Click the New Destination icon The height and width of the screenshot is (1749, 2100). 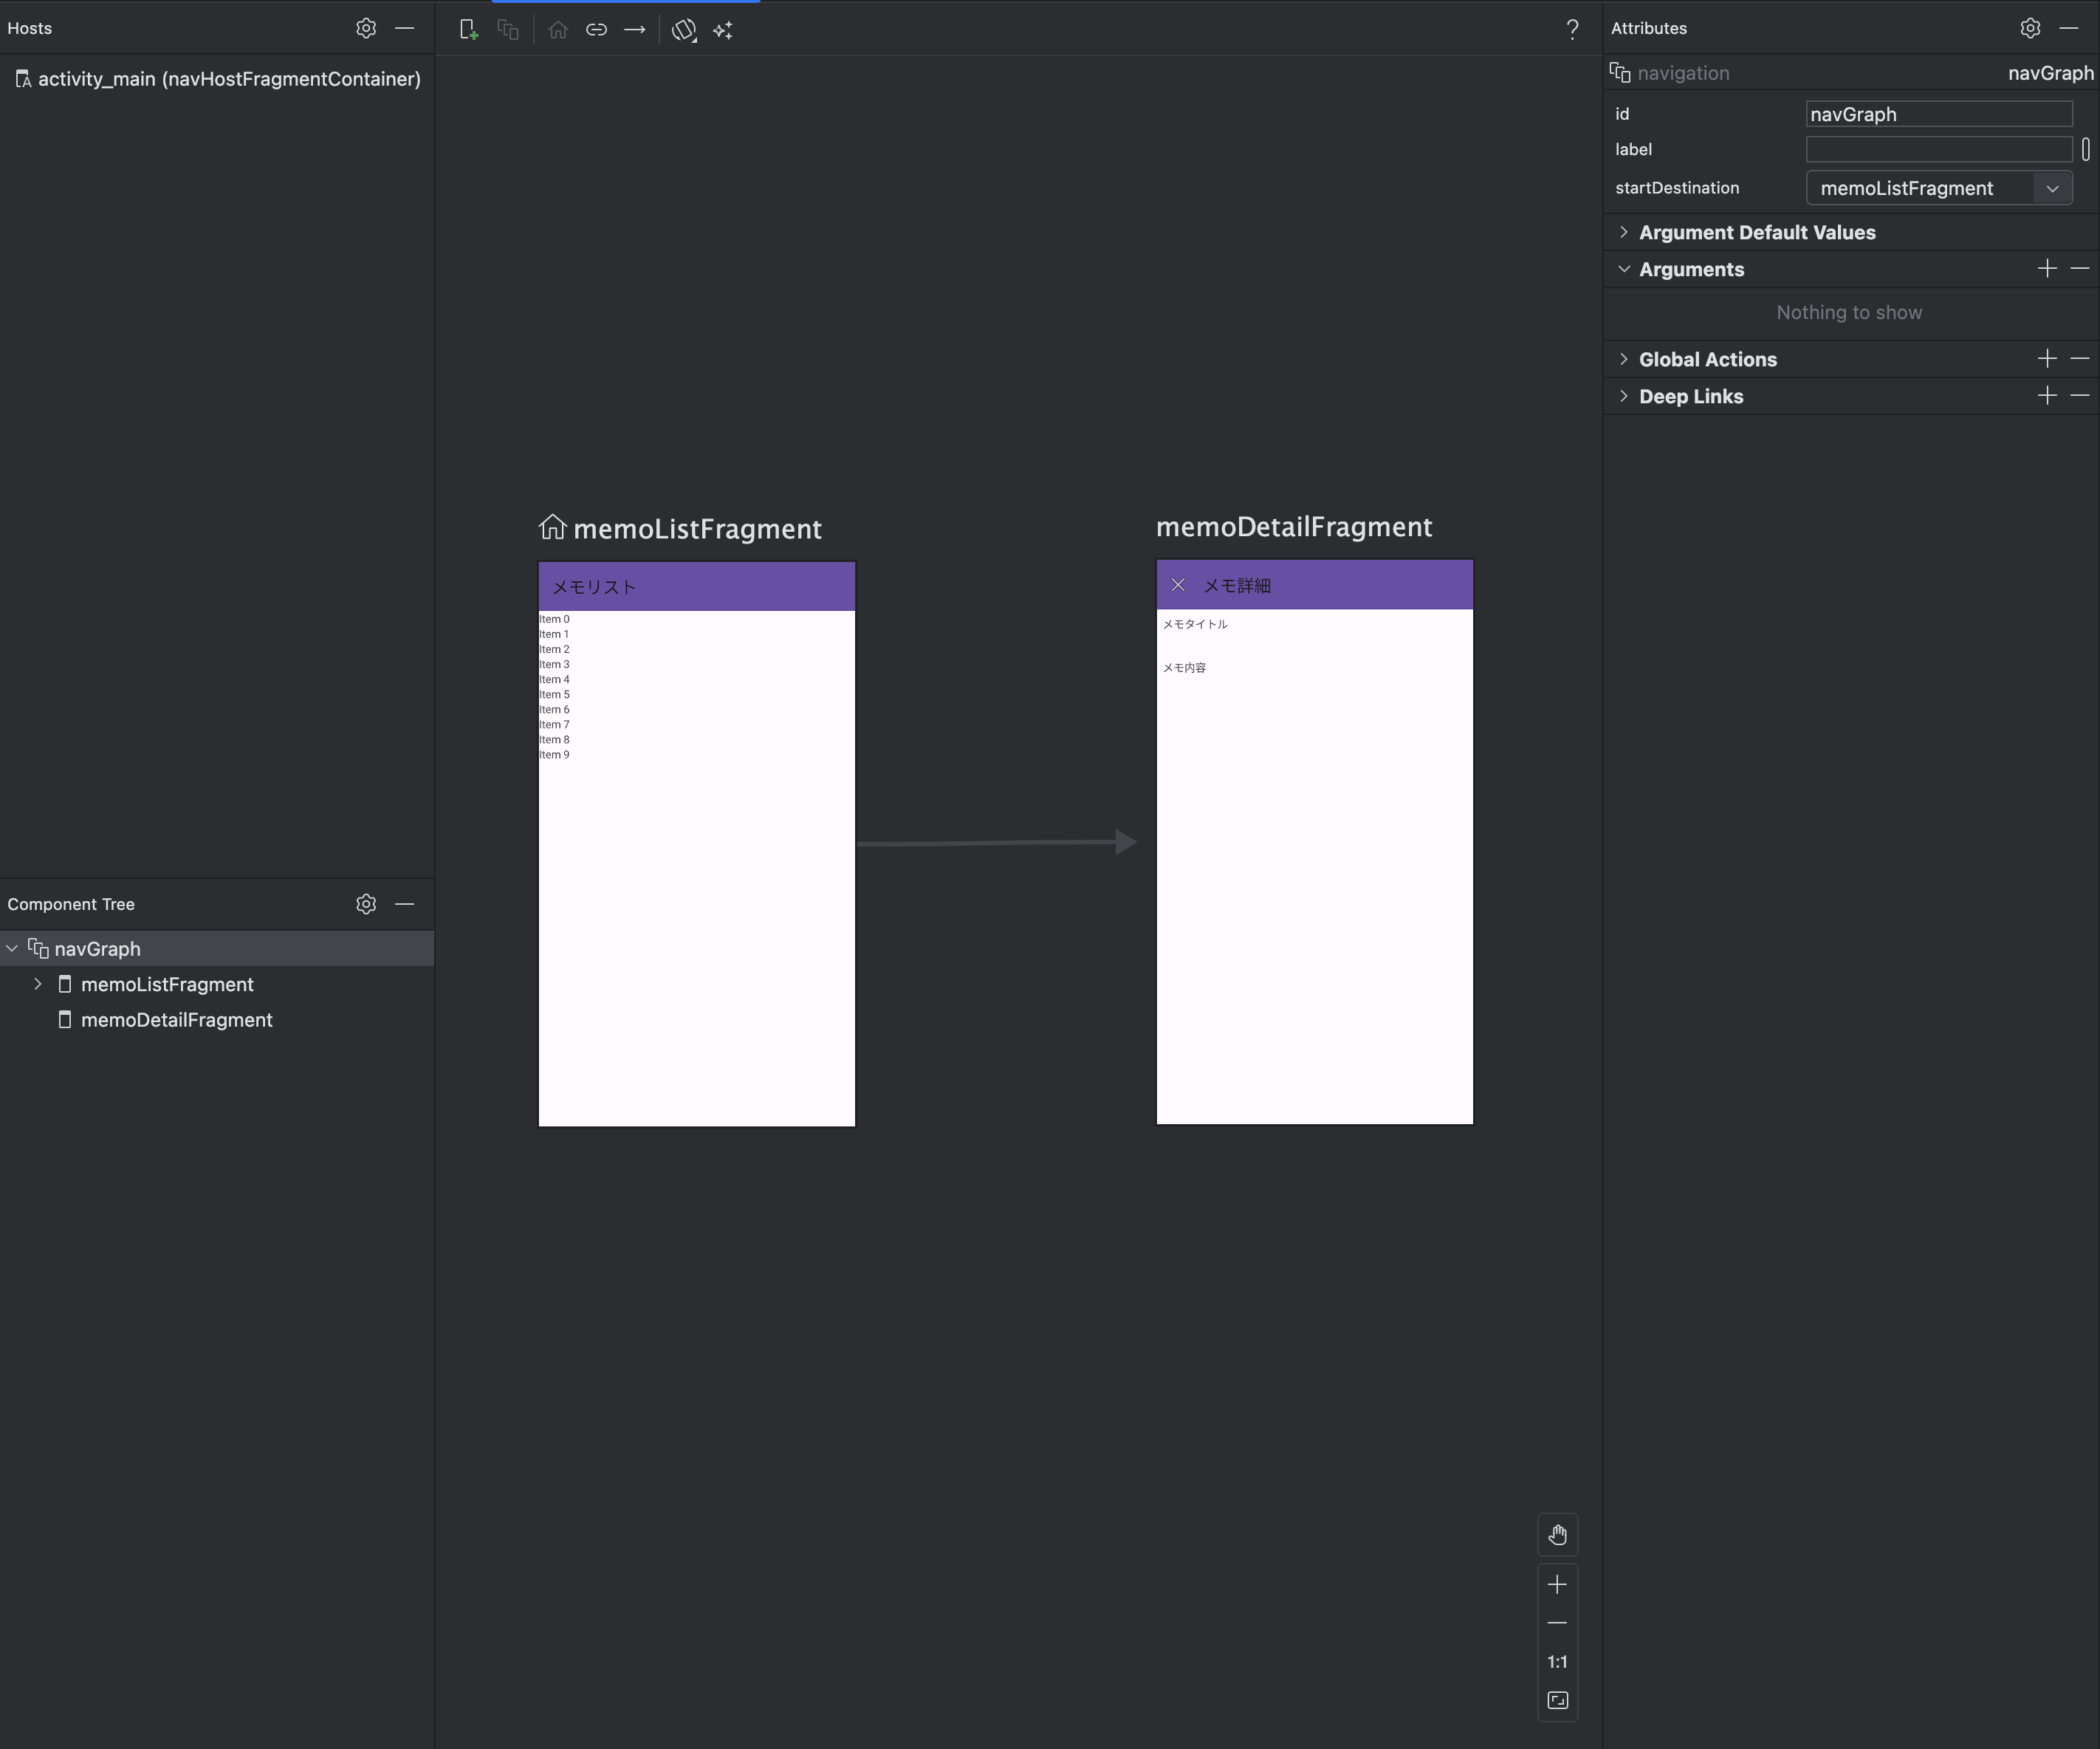pyautogui.click(x=468, y=30)
